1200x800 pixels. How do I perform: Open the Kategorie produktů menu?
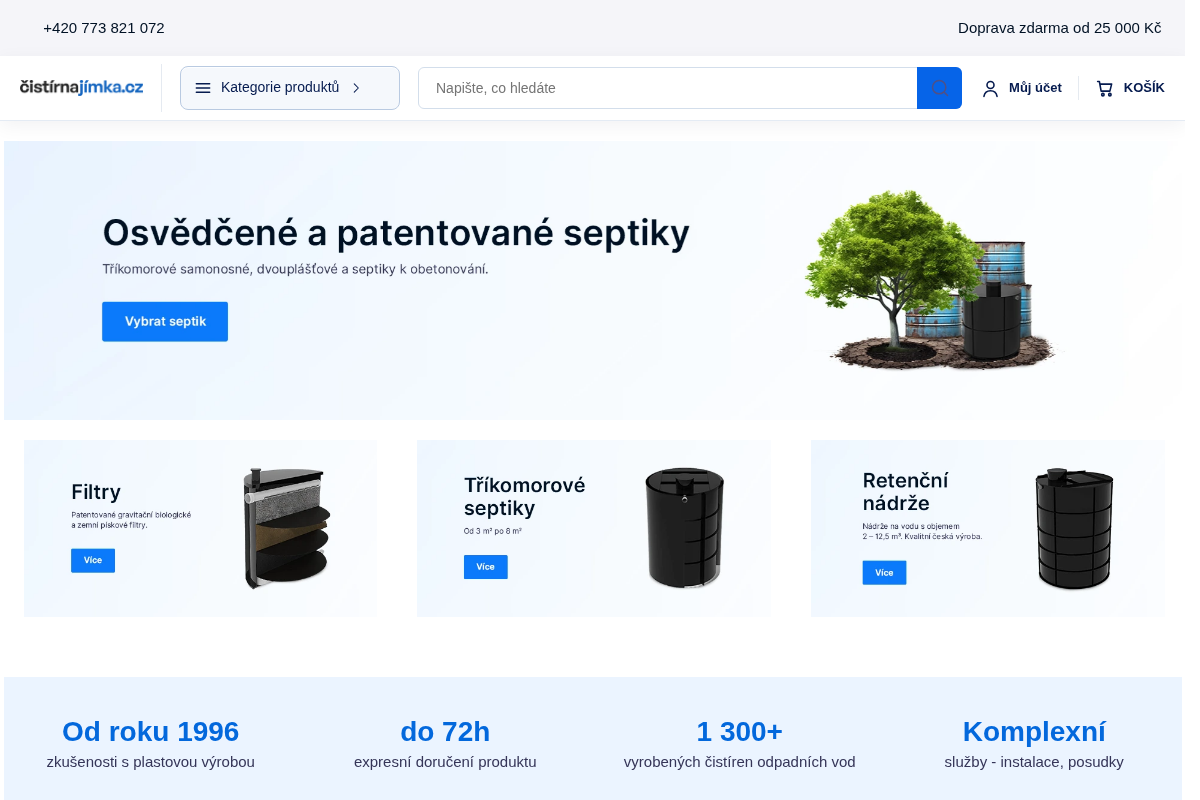pos(290,88)
